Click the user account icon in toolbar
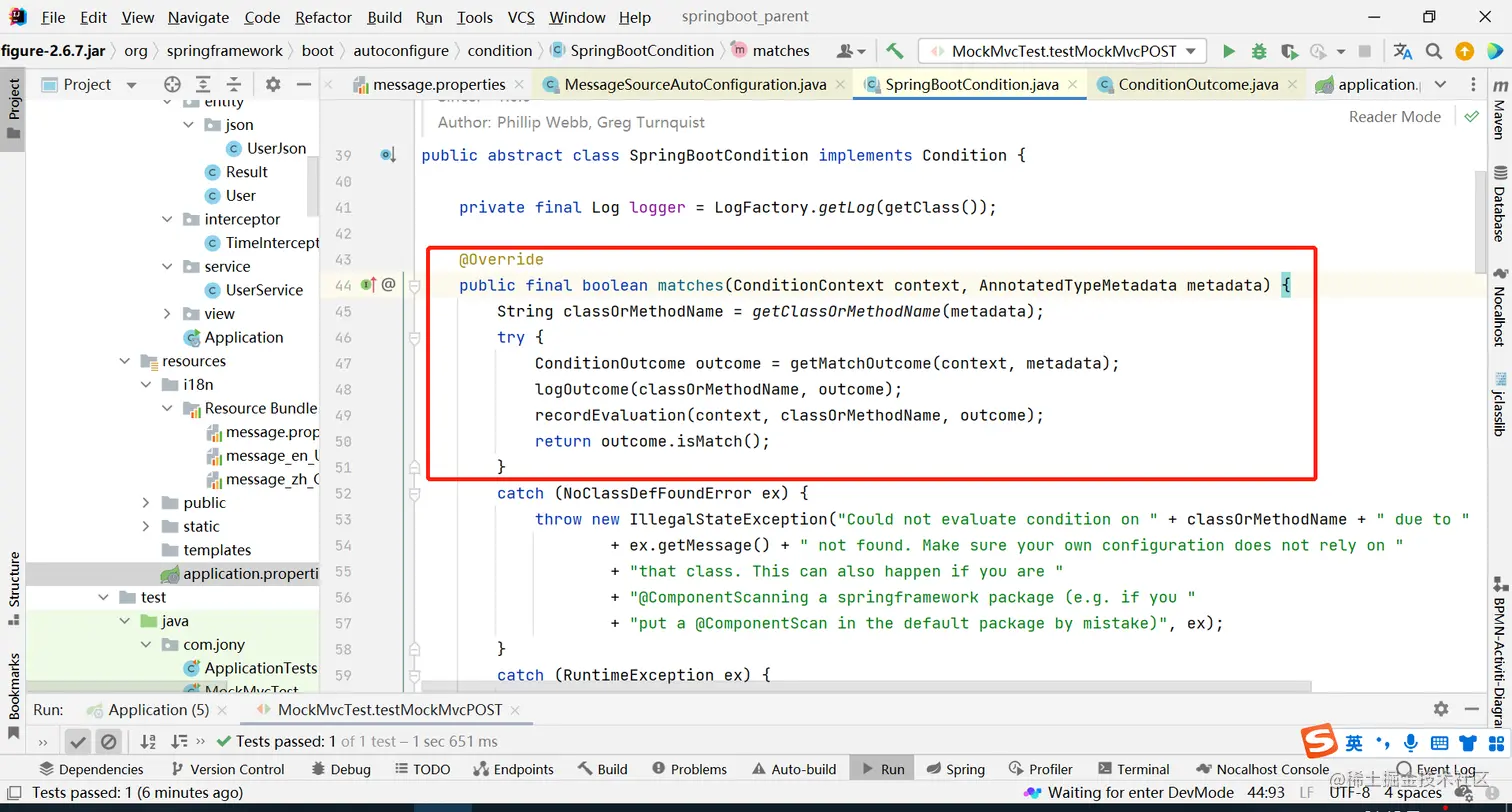1512x812 pixels. [x=850, y=51]
